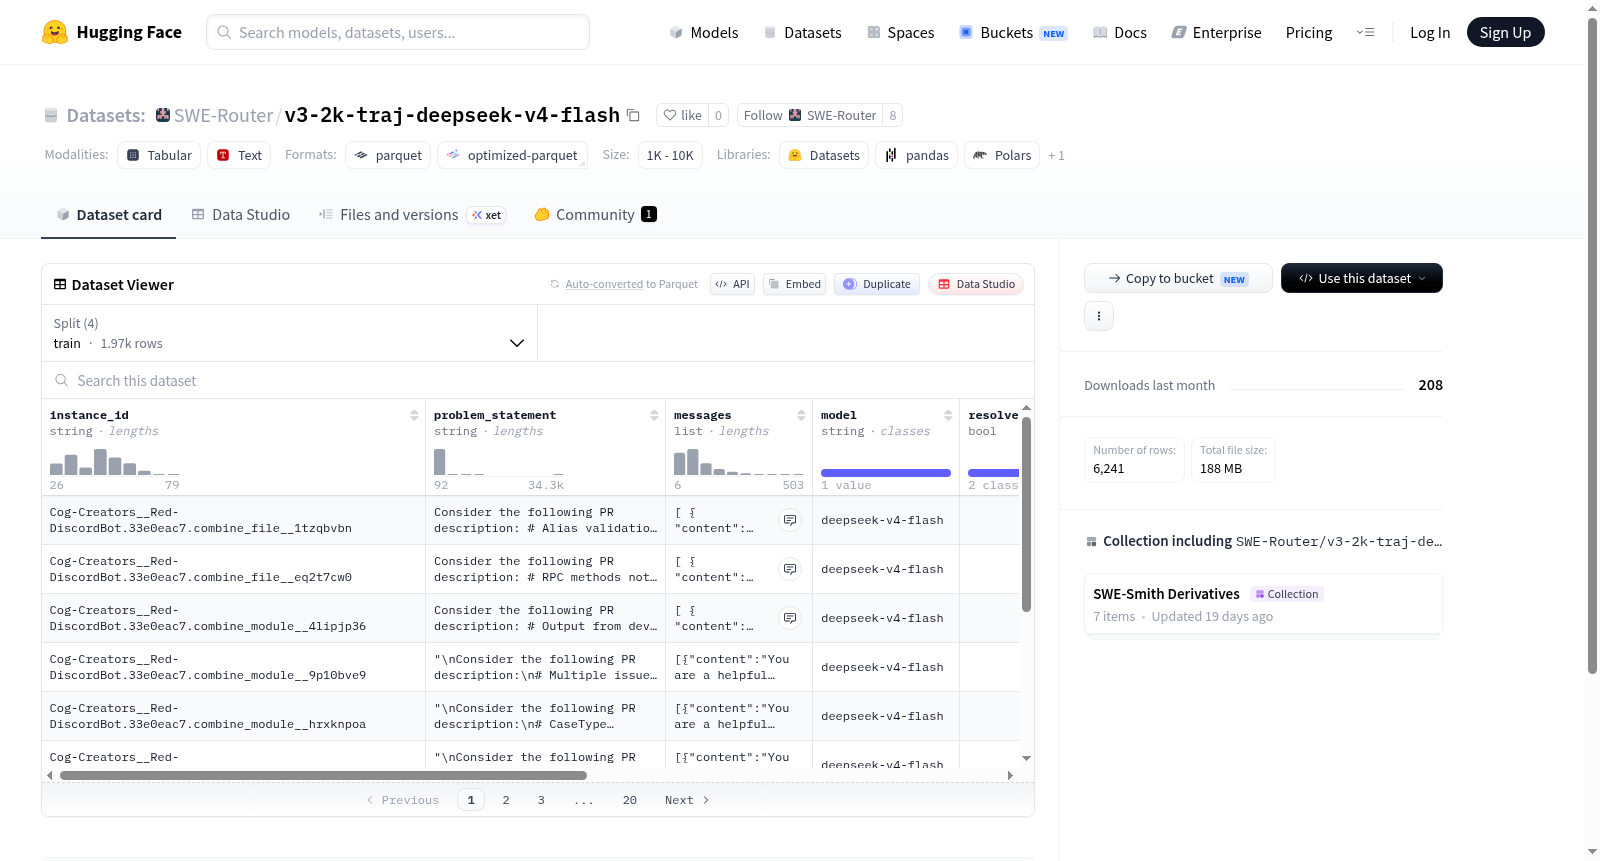
Task: Sort by instance_id column arrows
Action: click(414, 415)
